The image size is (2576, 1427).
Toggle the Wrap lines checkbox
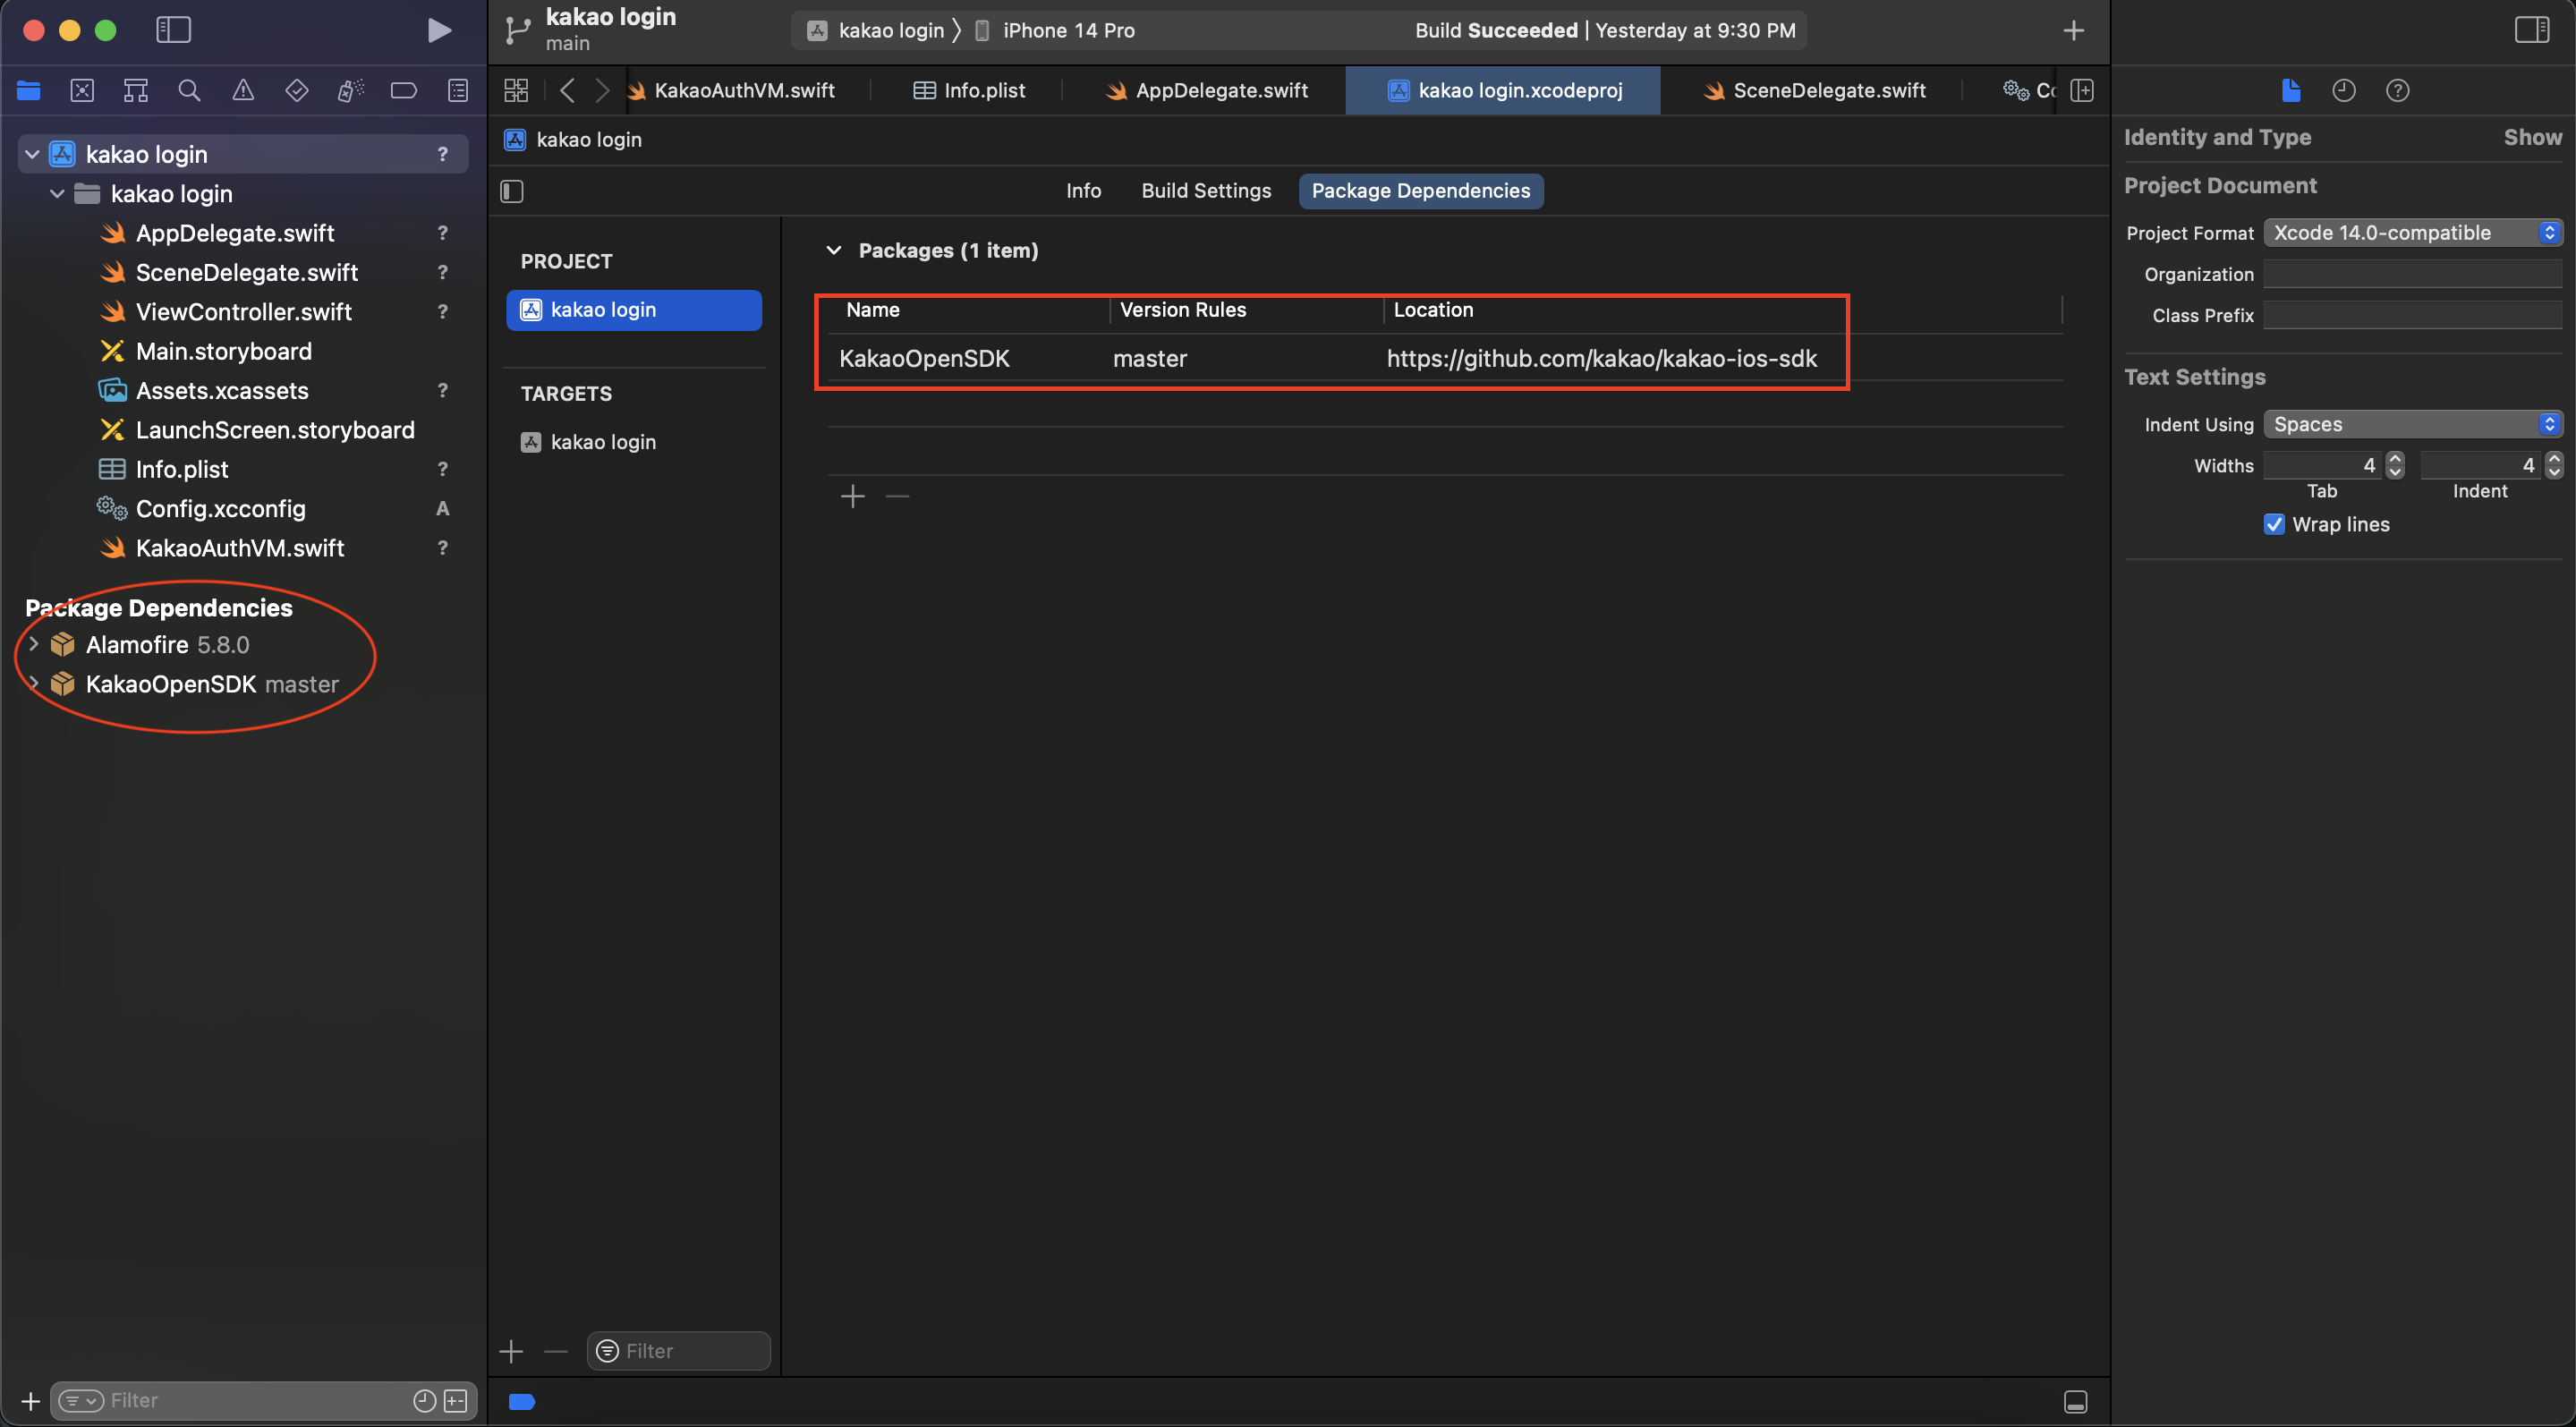2274,525
